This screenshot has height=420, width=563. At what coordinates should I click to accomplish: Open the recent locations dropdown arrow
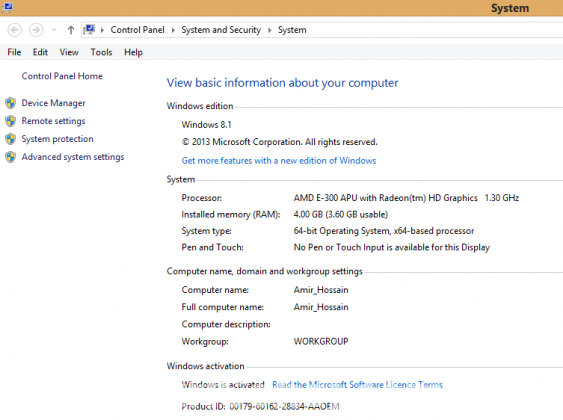click(54, 30)
